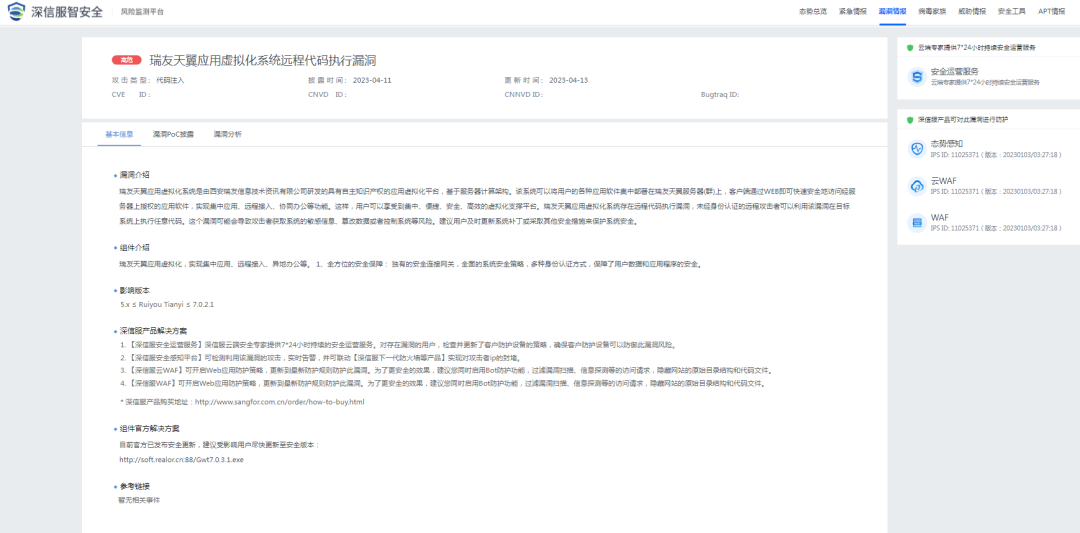
Task: Click the CNNVD ID field label
Action: point(523,95)
